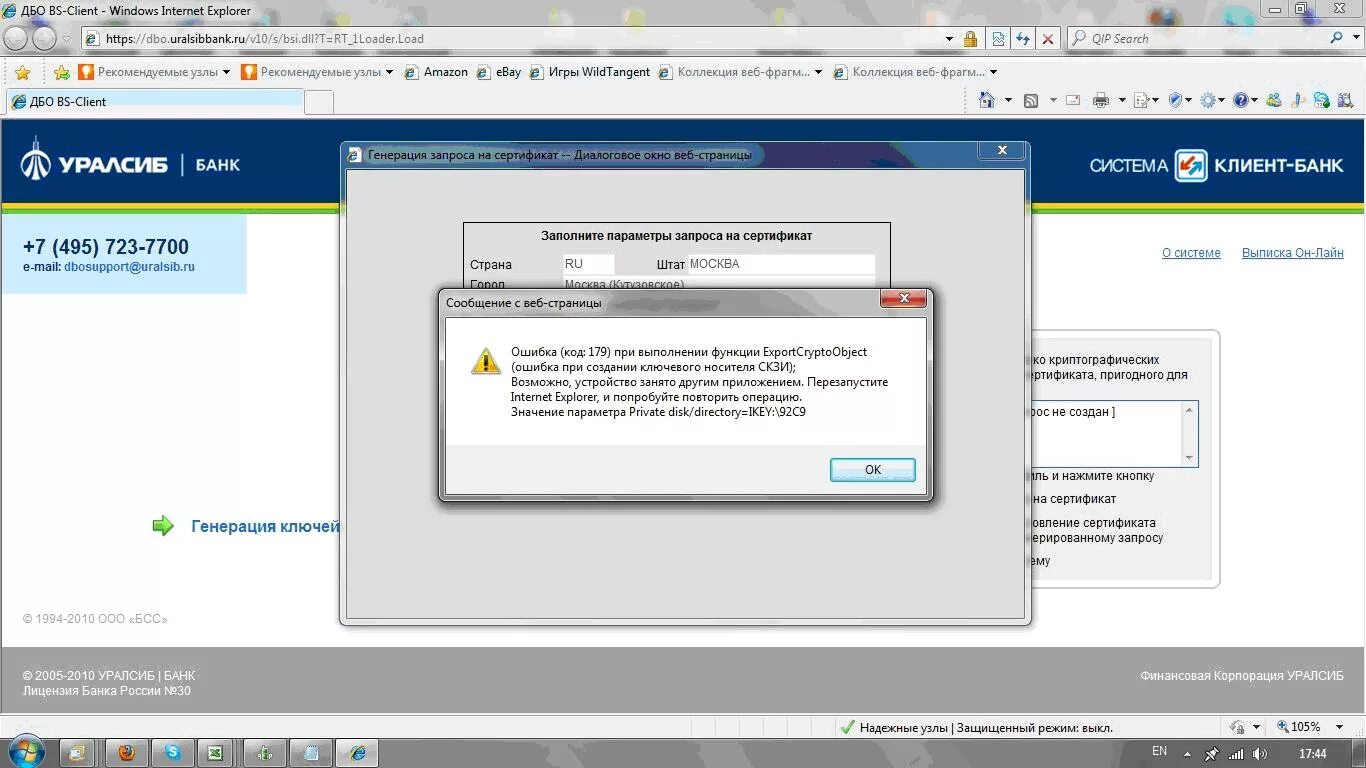
Task: Click the Print toolbar icon
Action: pyautogui.click(x=1101, y=100)
